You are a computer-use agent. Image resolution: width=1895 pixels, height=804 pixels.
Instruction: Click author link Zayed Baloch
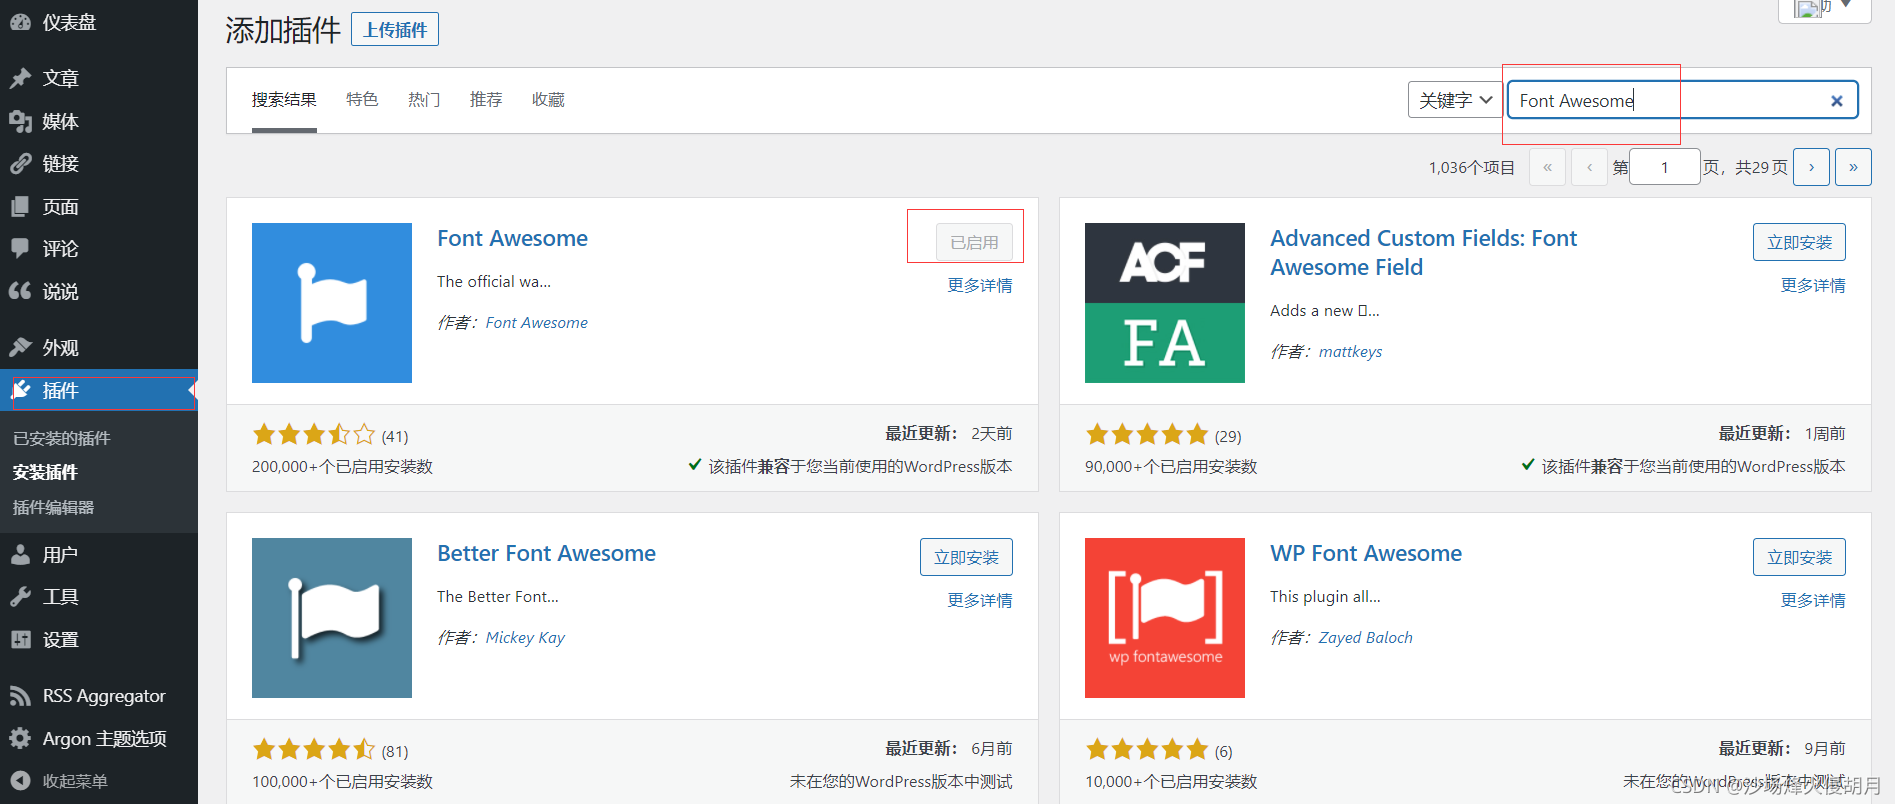(1365, 638)
